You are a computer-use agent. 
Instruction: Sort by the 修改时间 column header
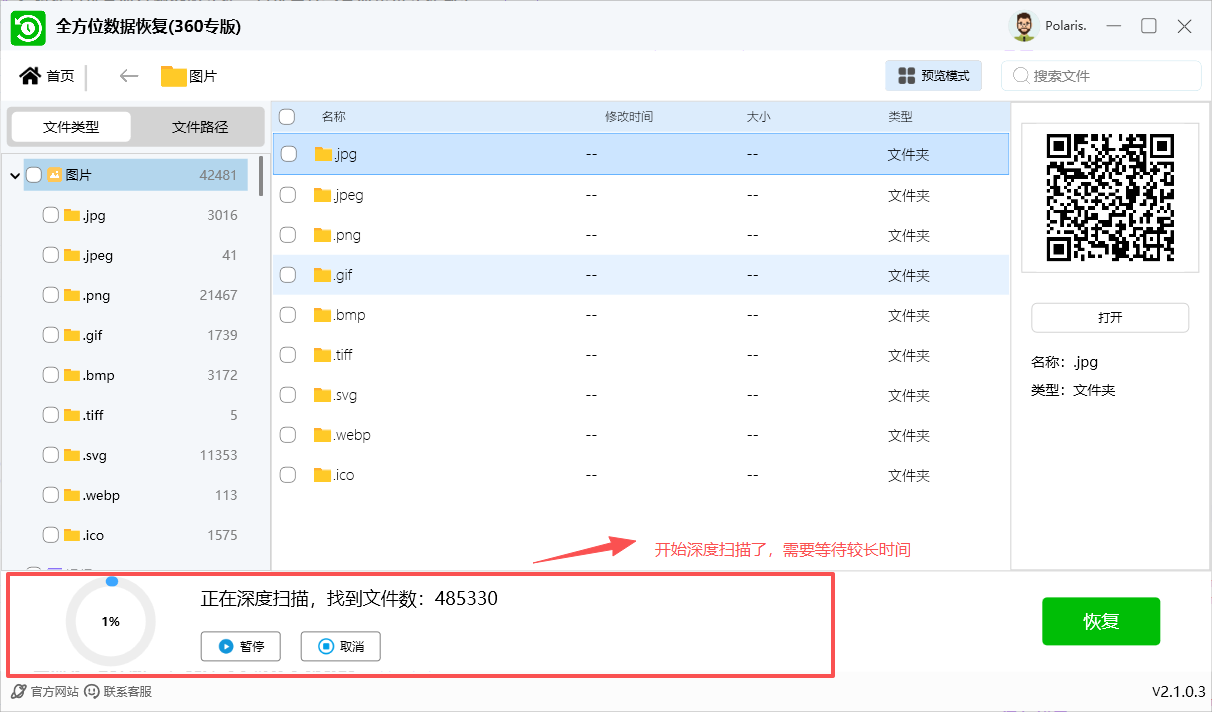coord(628,117)
